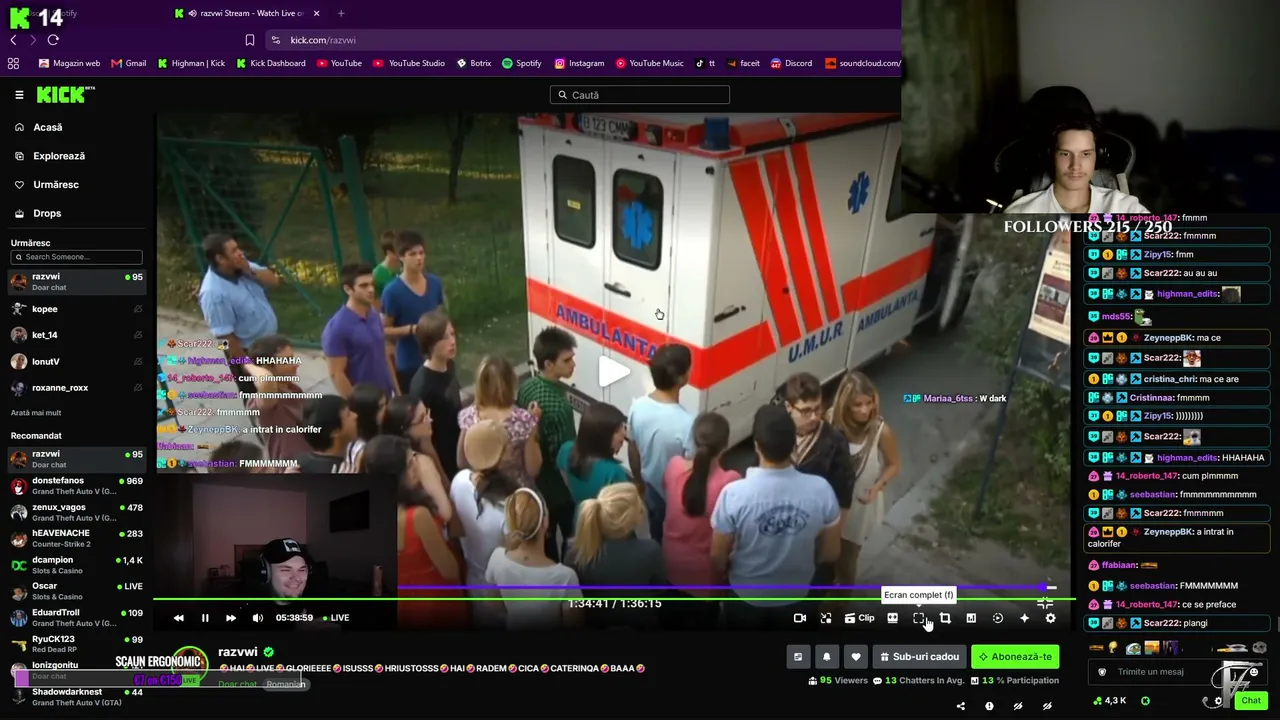The height and width of the screenshot is (720, 1280).
Task: Open the browser apps grid icon
Action: (x=13, y=63)
